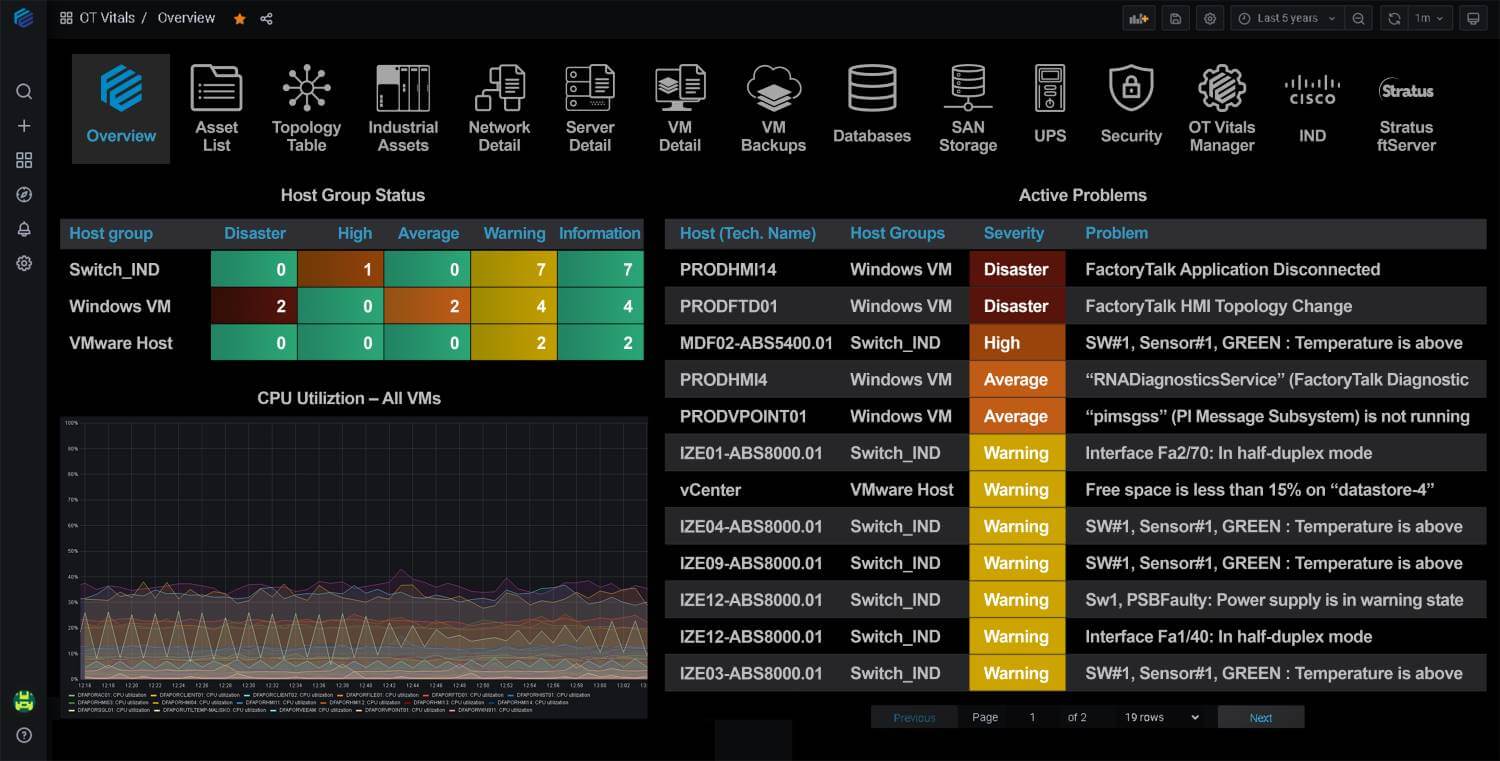Click the search icon in sidebar
This screenshot has height=761, width=1500.
tap(24, 92)
